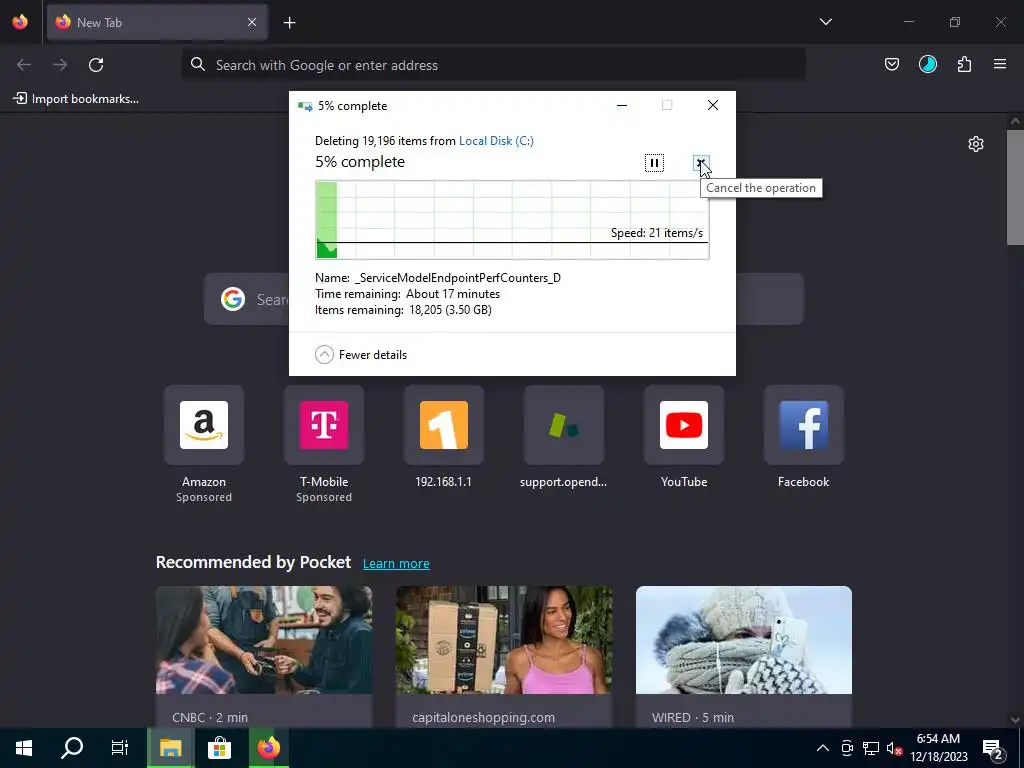Open network status tray icon
This screenshot has width=1024, height=768.
coord(871,748)
